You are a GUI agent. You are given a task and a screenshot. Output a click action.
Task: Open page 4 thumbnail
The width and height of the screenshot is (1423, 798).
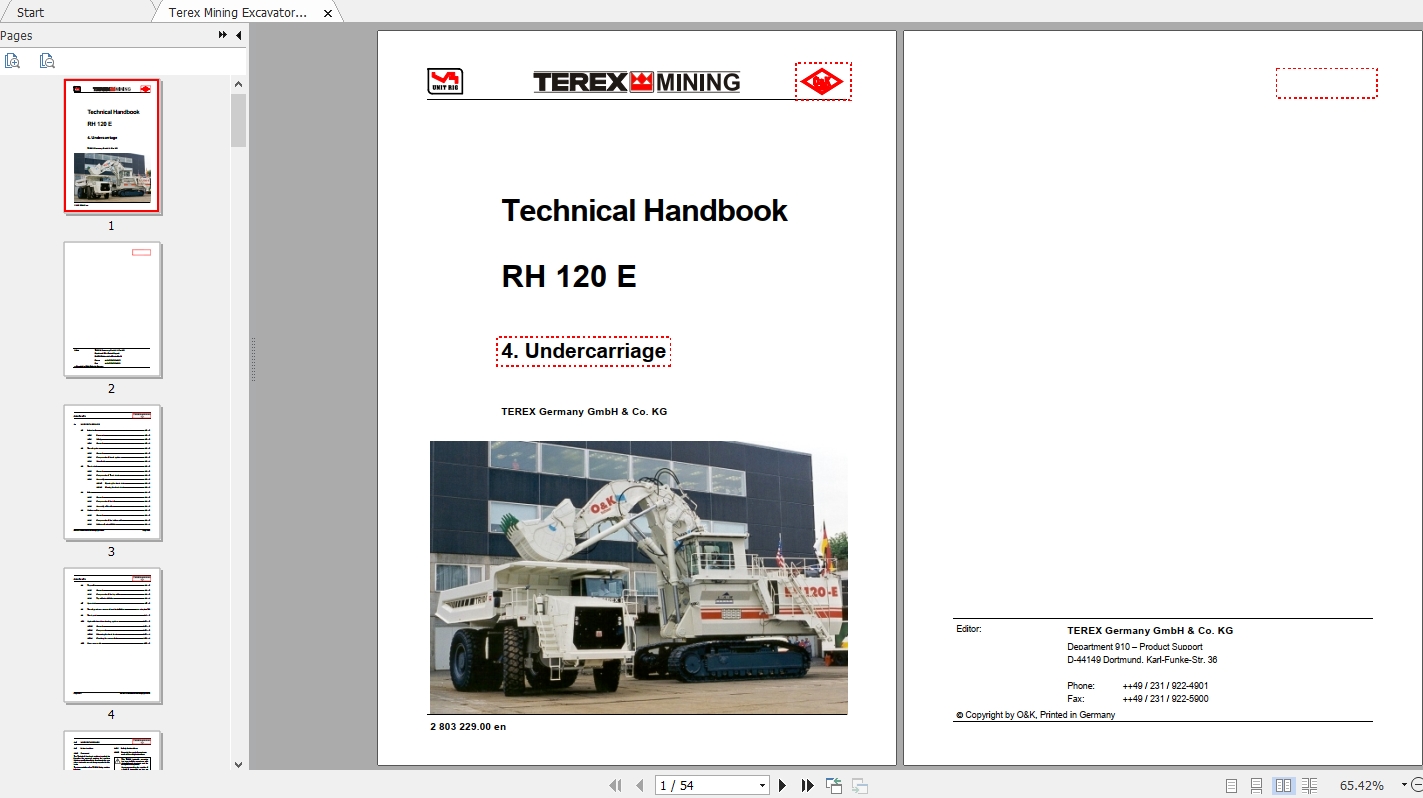coord(112,635)
